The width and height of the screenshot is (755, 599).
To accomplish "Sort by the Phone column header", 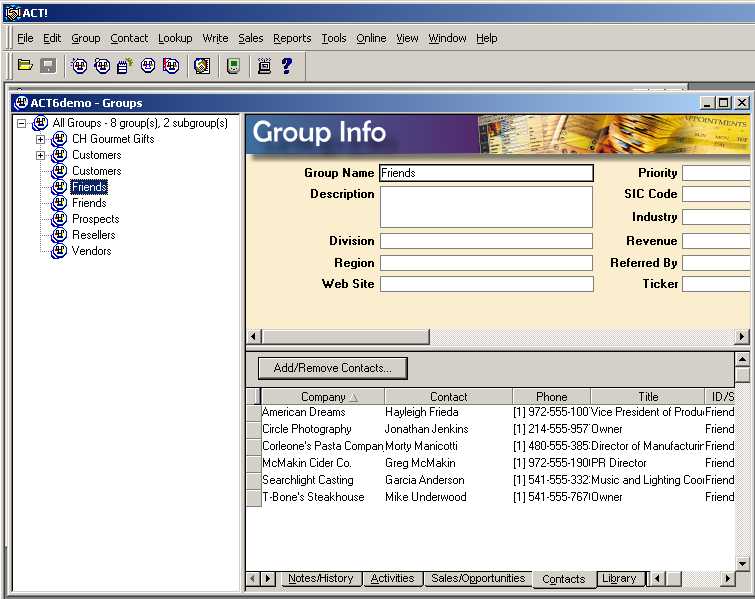I will coord(551,397).
